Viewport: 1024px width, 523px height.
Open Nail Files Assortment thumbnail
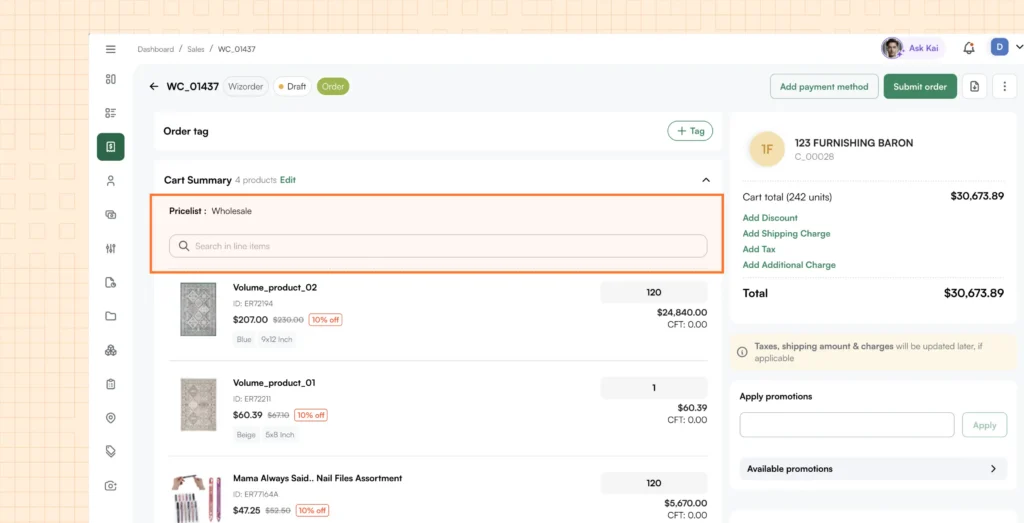click(197, 499)
